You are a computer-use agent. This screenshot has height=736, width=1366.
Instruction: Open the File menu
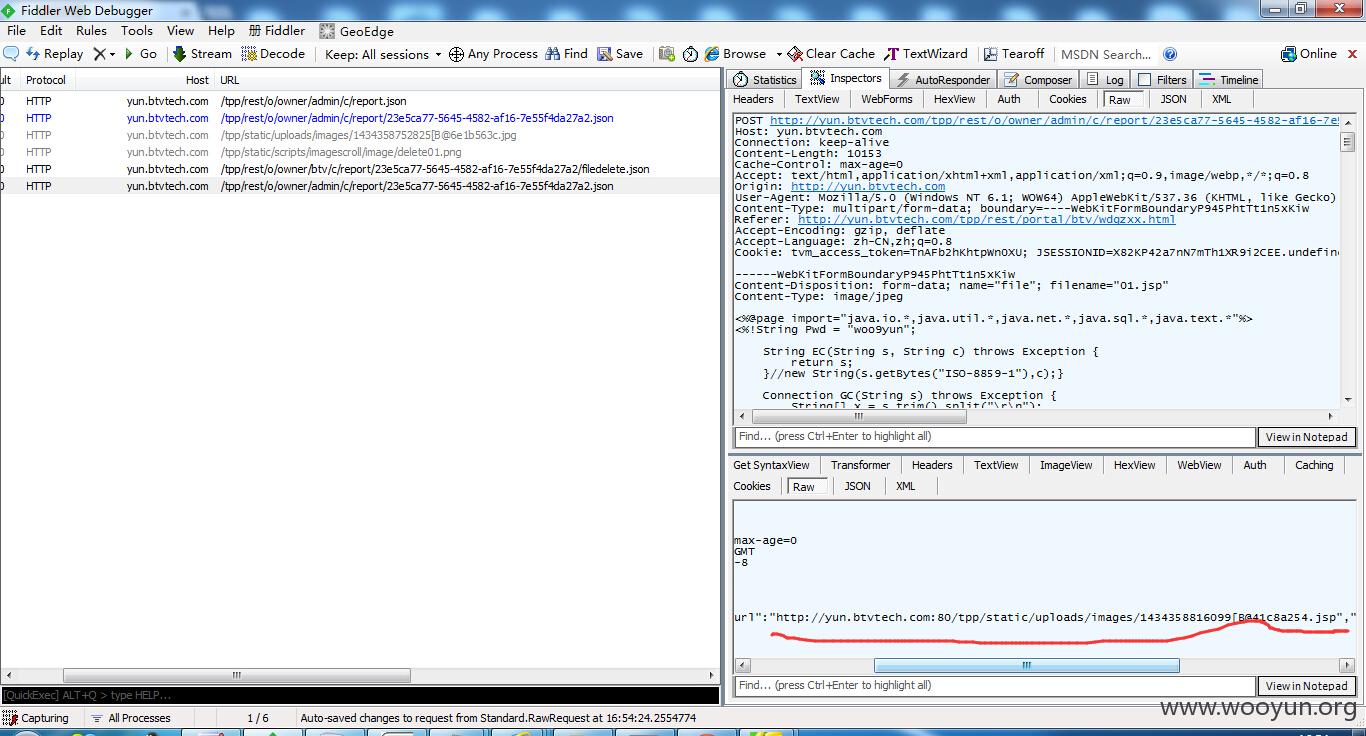point(16,31)
